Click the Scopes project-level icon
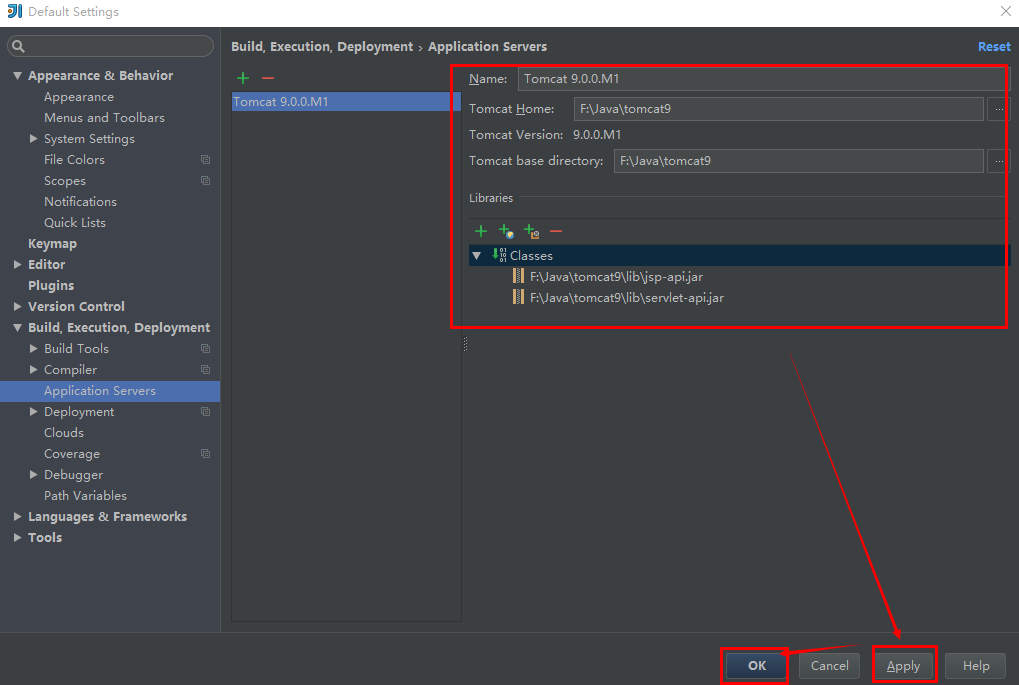The image size is (1019, 685). coord(205,181)
